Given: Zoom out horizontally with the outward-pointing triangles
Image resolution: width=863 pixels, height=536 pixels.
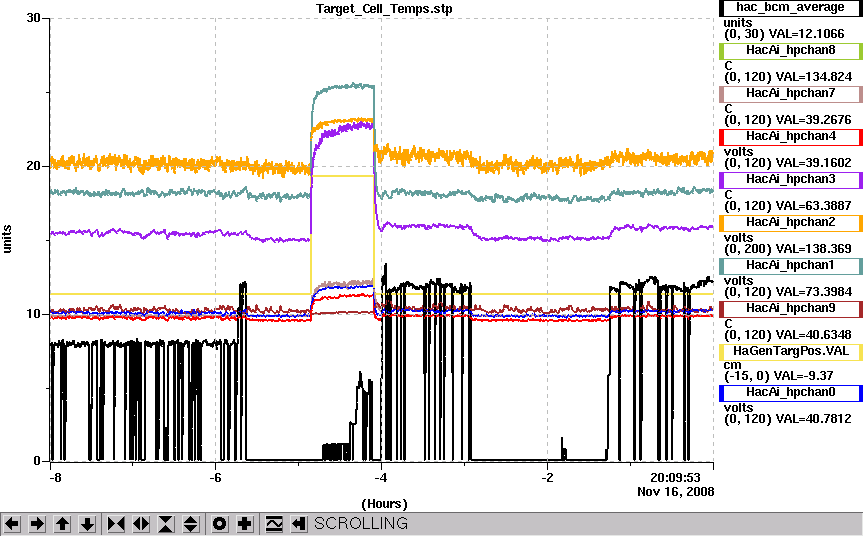Looking at the screenshot, I should tap(141, 523).
